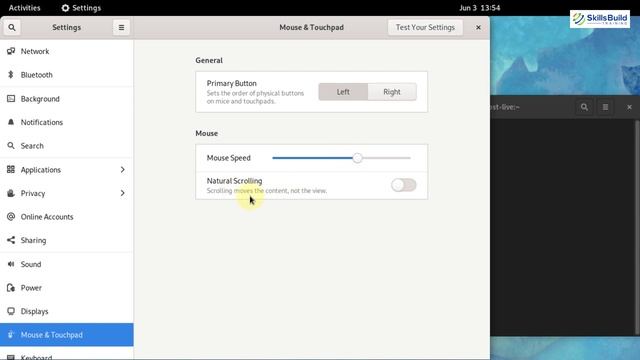Expand the Privacy chevron arrow

tap(122, 193)
